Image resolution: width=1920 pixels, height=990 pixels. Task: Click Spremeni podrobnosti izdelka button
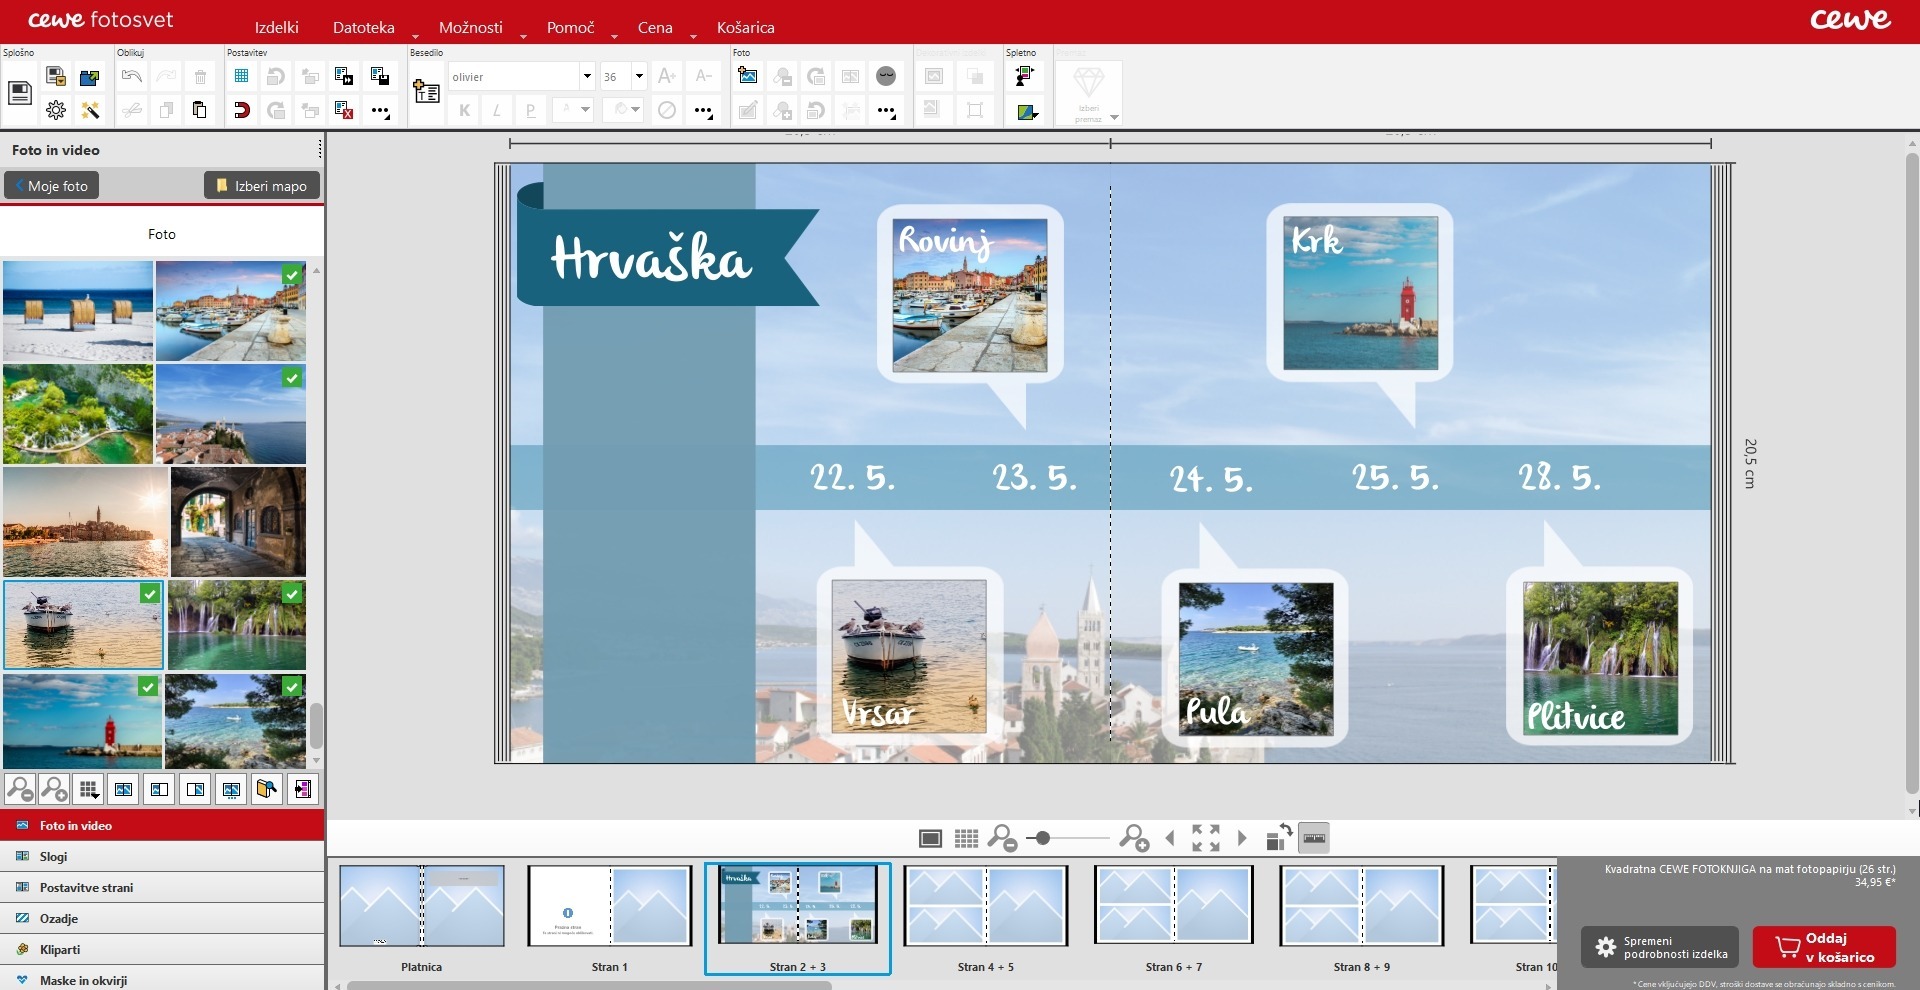(x=1660, y=947)
